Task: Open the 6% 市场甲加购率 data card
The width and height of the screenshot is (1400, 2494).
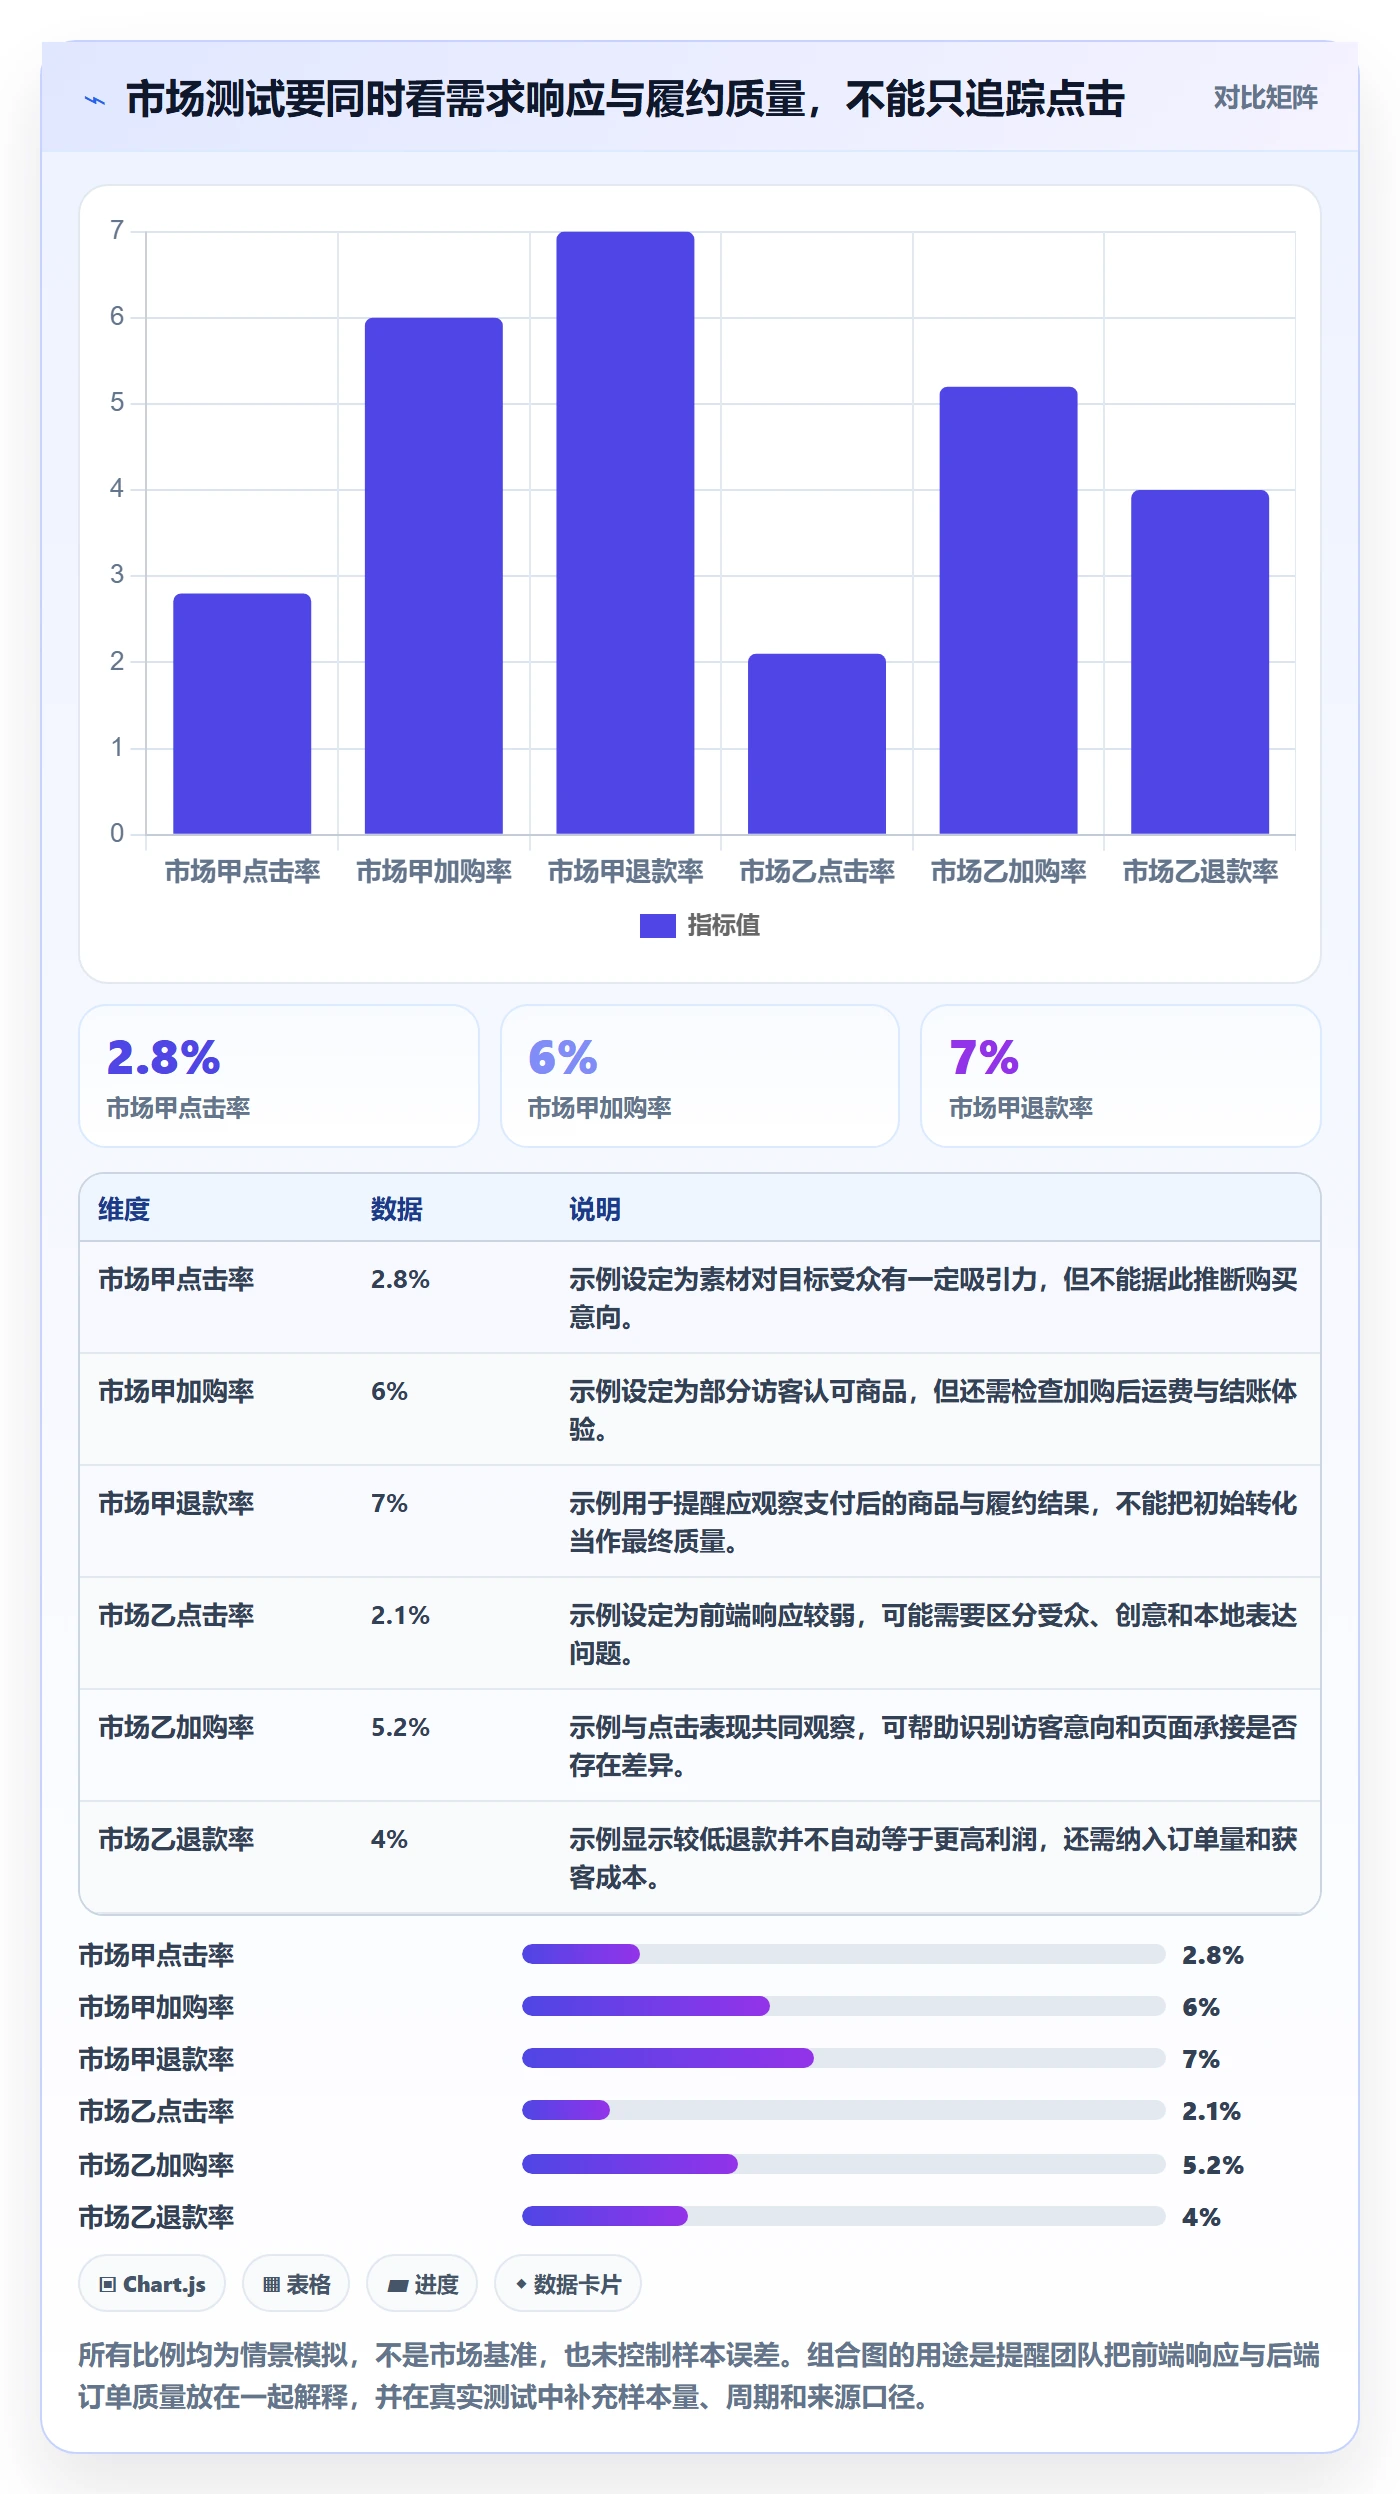Action: [700, 1076]
